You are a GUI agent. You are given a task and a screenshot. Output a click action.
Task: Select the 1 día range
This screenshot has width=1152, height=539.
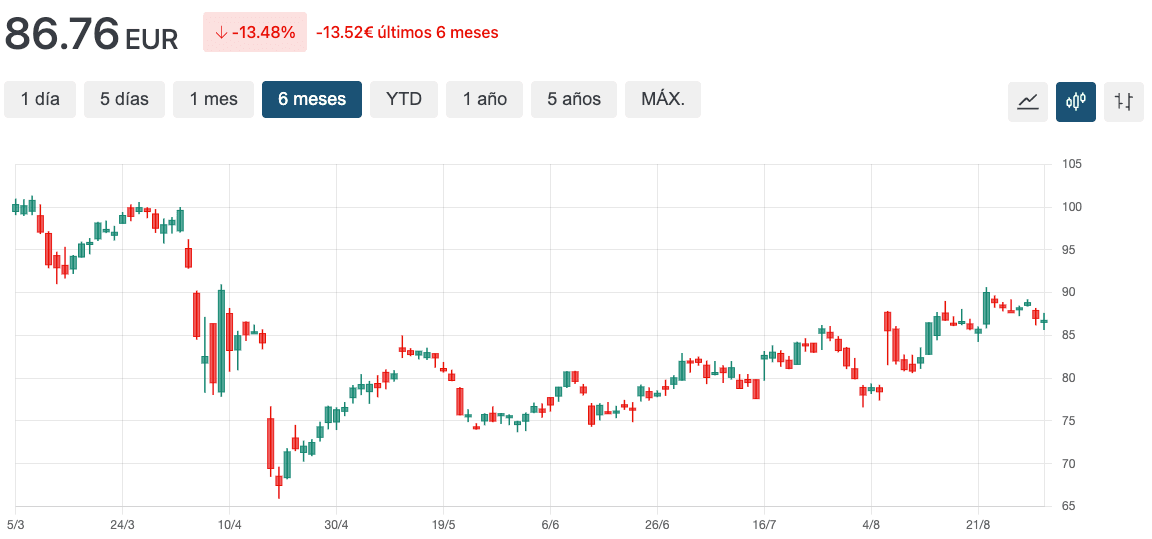click(x=40, y=99)
